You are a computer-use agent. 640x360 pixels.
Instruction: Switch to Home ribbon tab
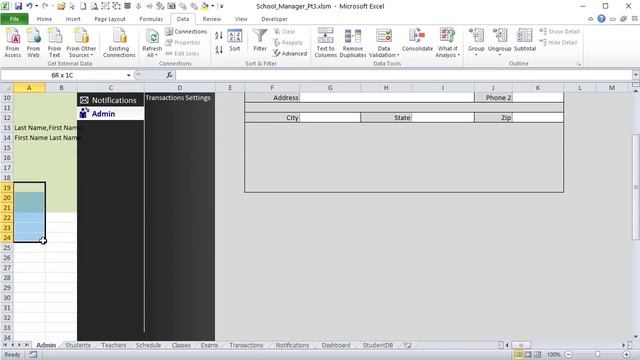pos(44,19)
